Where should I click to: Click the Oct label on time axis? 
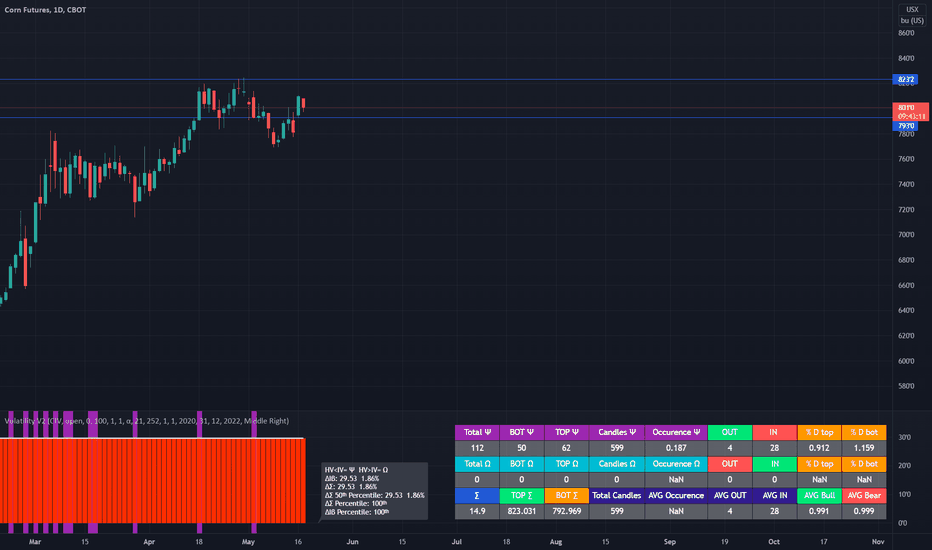point(774,542)
